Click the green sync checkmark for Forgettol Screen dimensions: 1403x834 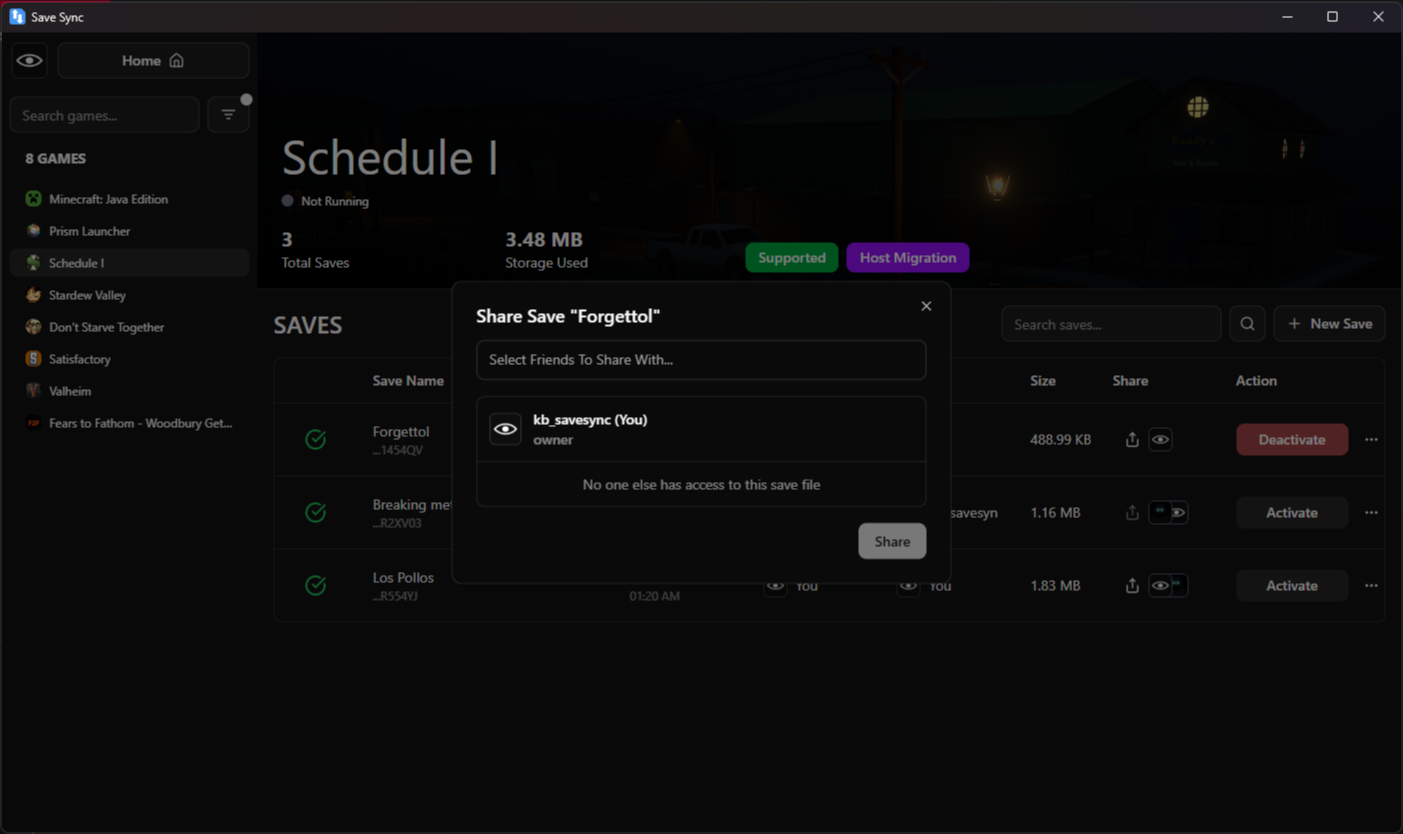pyautogui.click(x=315, y=440)
